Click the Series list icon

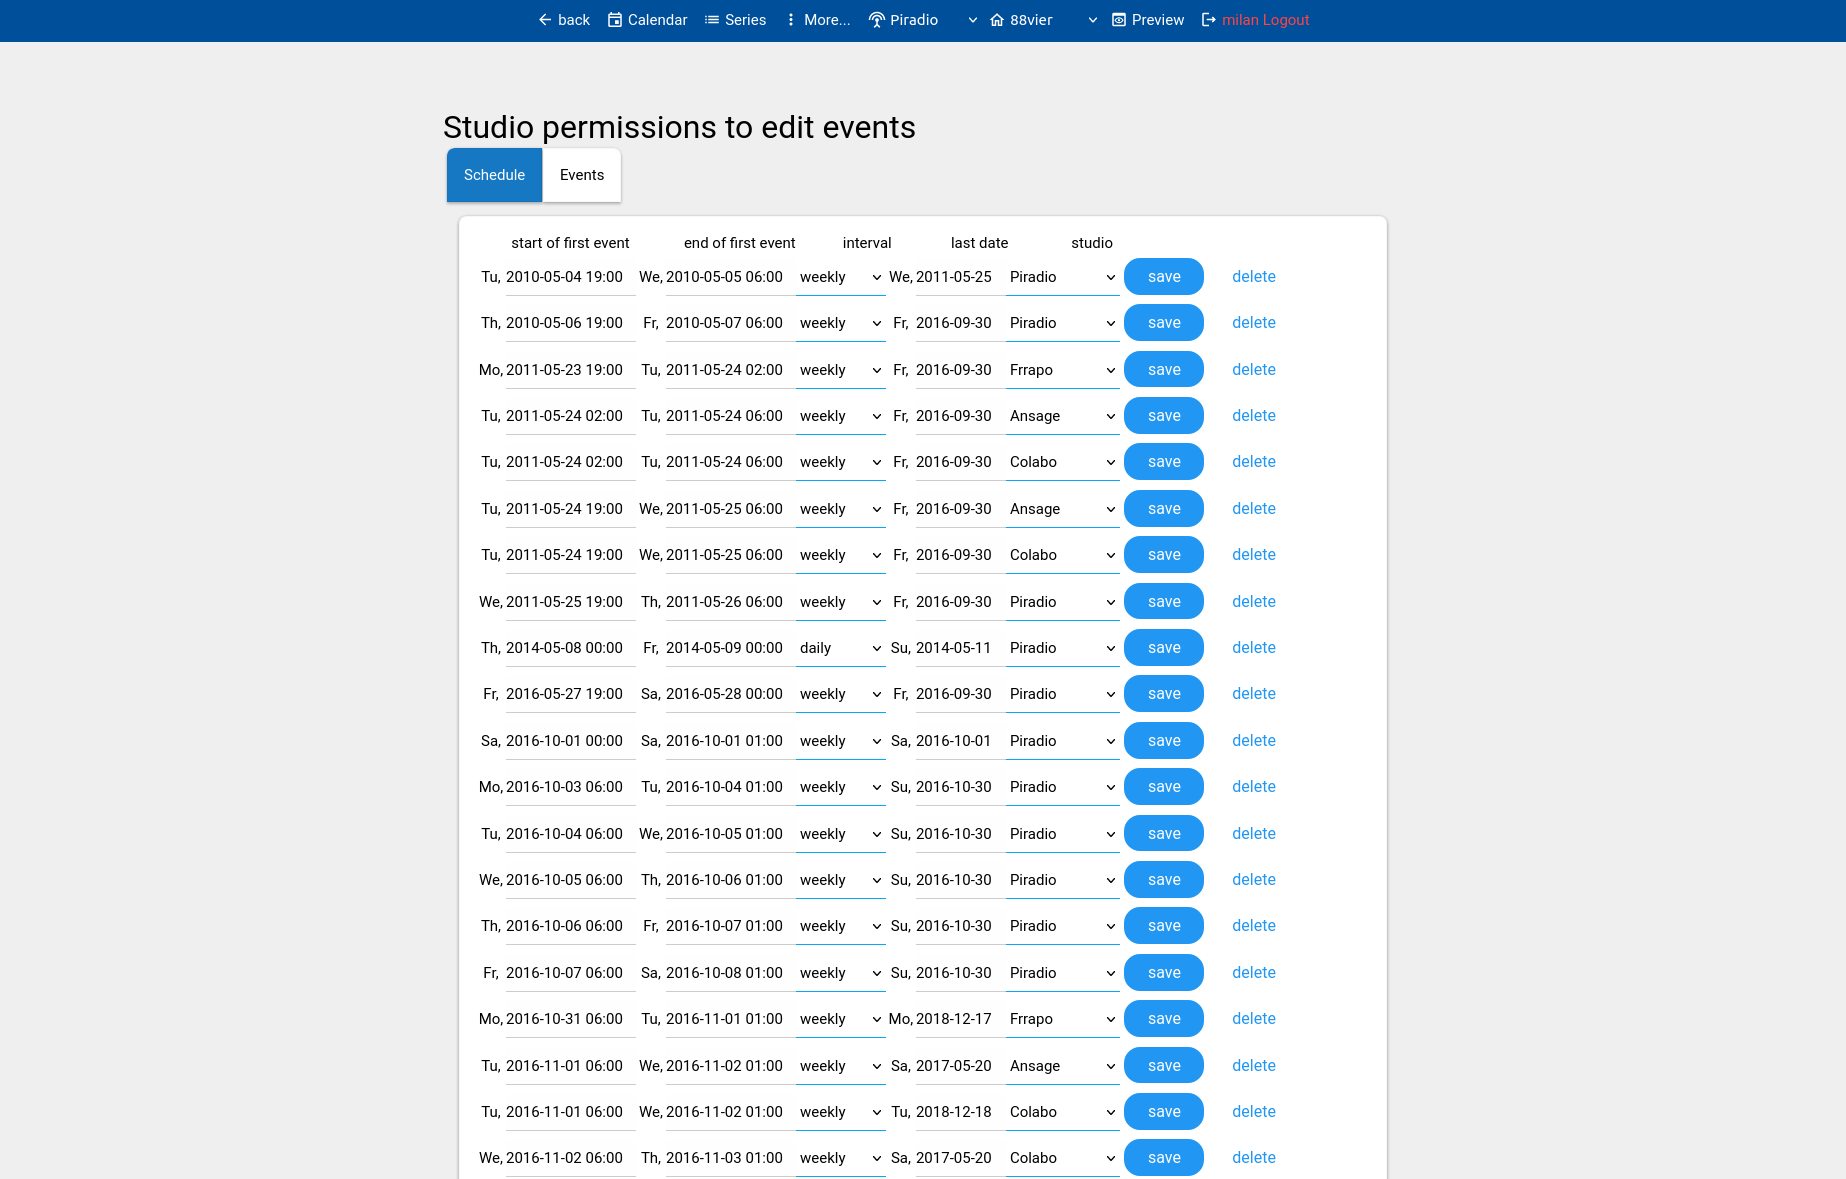tap(712, 20)
